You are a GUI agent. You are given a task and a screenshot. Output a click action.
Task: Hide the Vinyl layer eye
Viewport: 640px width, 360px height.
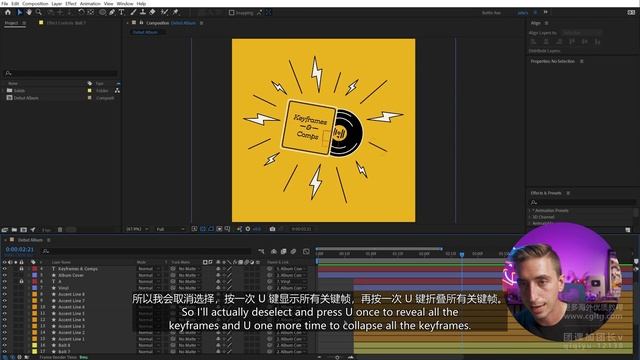point(4,288)
